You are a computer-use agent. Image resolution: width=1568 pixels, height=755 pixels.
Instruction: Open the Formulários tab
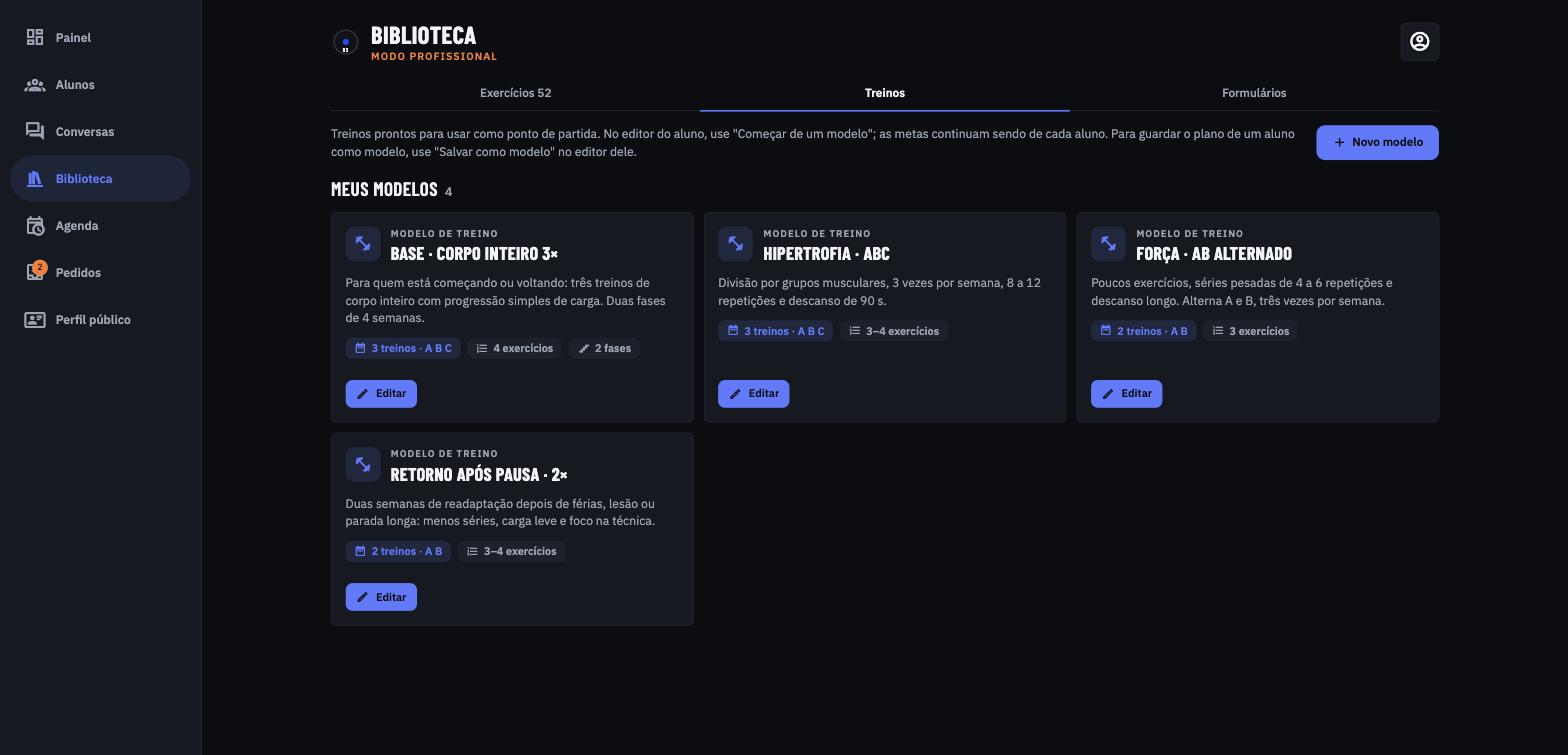[x=1254, y=93]
